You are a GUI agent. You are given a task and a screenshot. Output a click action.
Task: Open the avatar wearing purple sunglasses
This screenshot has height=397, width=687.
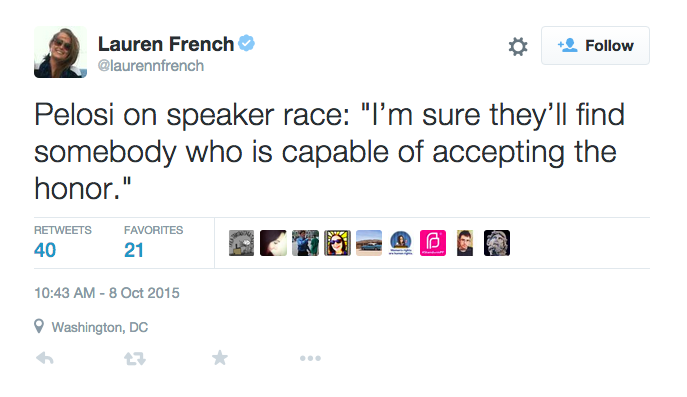(337, 243)
